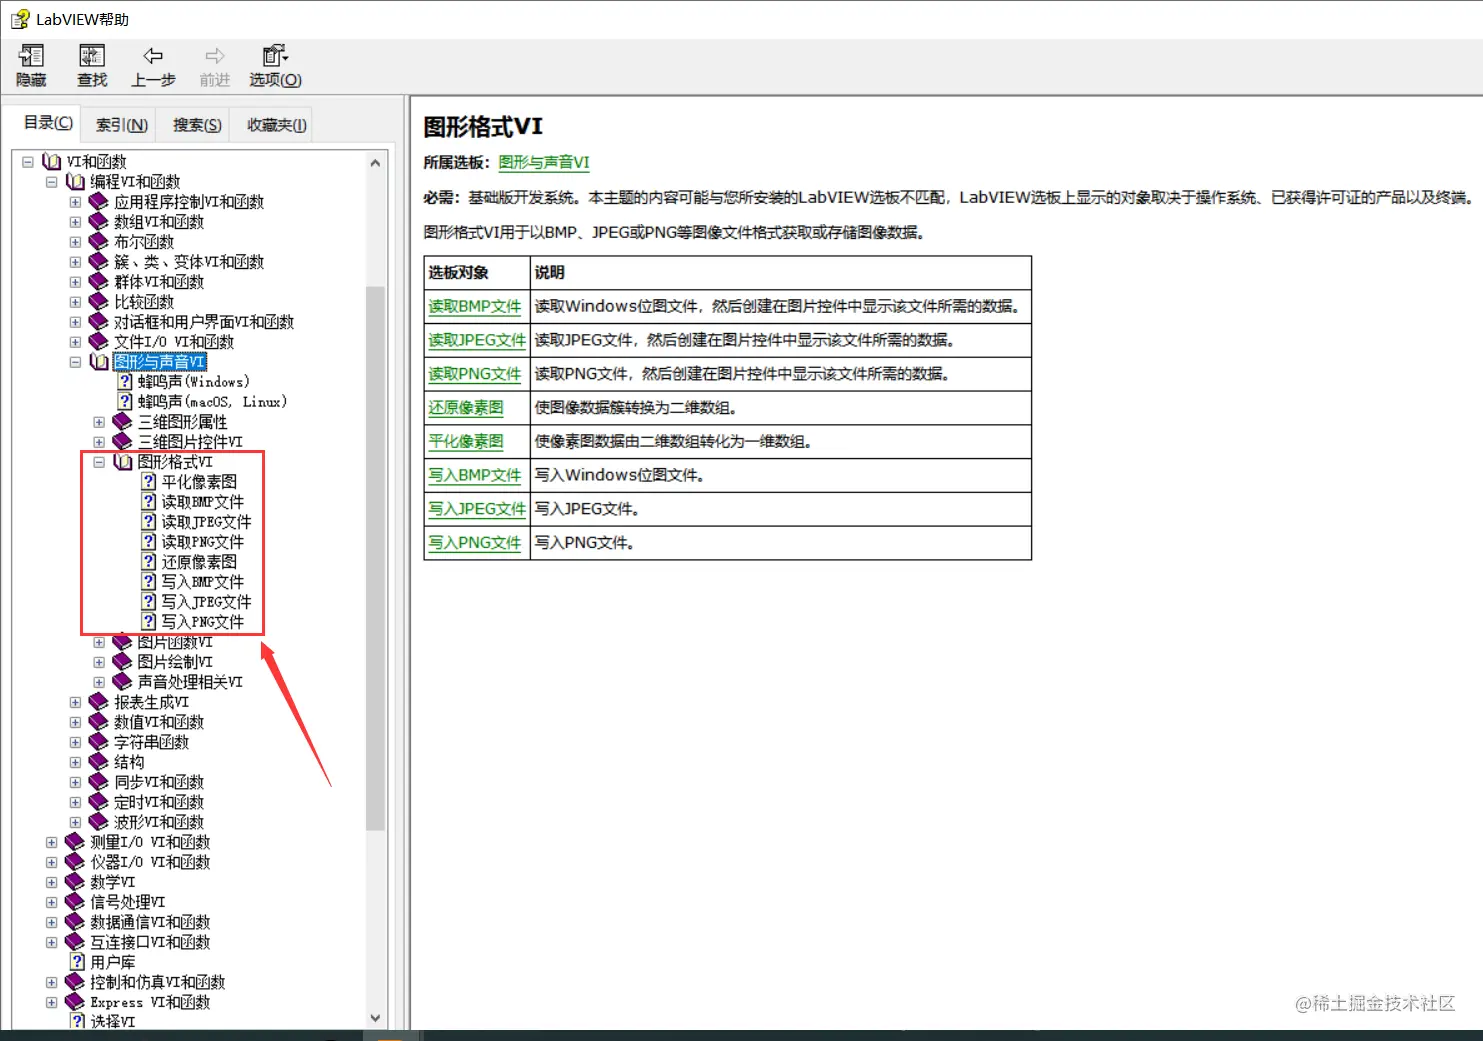Collapse the VI和函数 root node
This screenshot has height=1041, width=1483.
click(x=28, y=162)
